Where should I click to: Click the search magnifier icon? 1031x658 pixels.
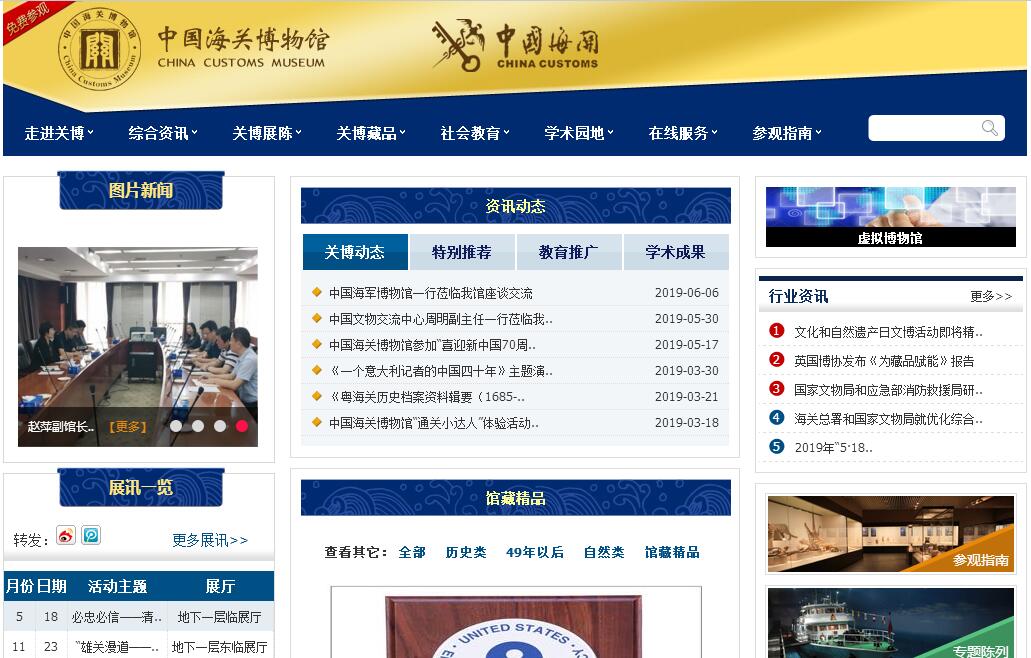point(989,128)
